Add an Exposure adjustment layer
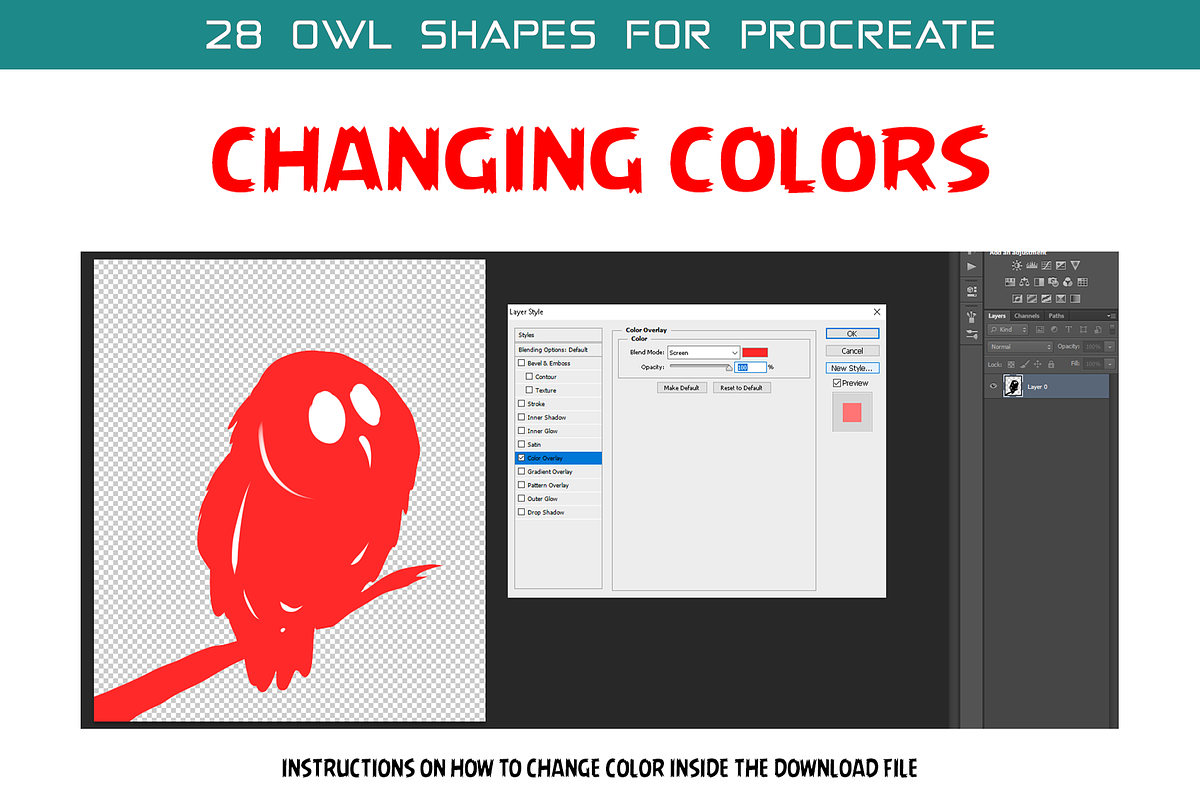Viewport: 1200px width, 800px height. (1061, 265)
